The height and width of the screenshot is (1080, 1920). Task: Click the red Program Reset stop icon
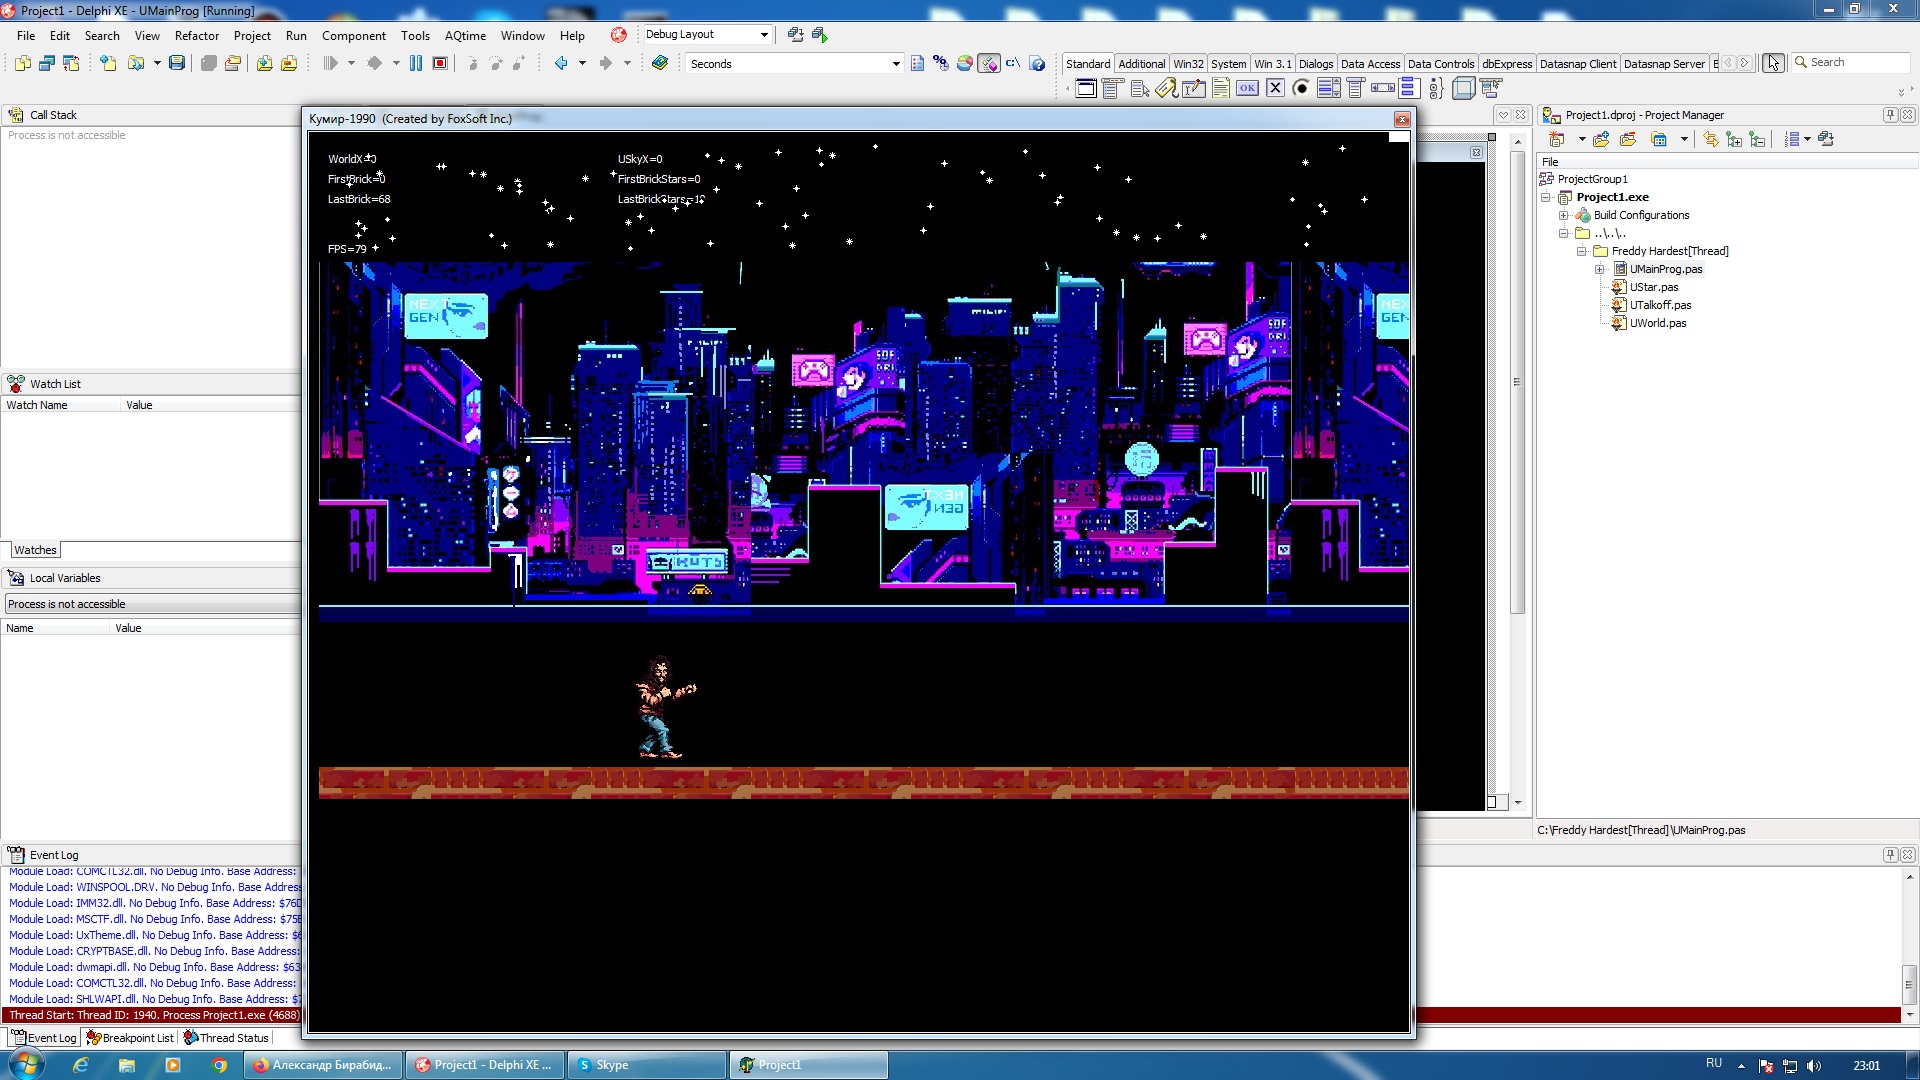coord(440,63)
